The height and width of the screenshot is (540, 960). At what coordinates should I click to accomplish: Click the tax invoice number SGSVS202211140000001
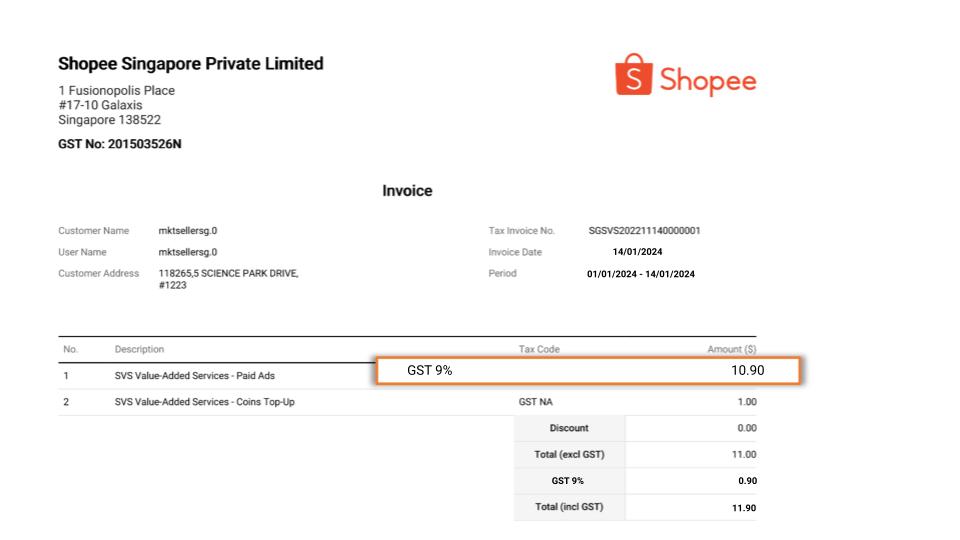click(644, 231)
